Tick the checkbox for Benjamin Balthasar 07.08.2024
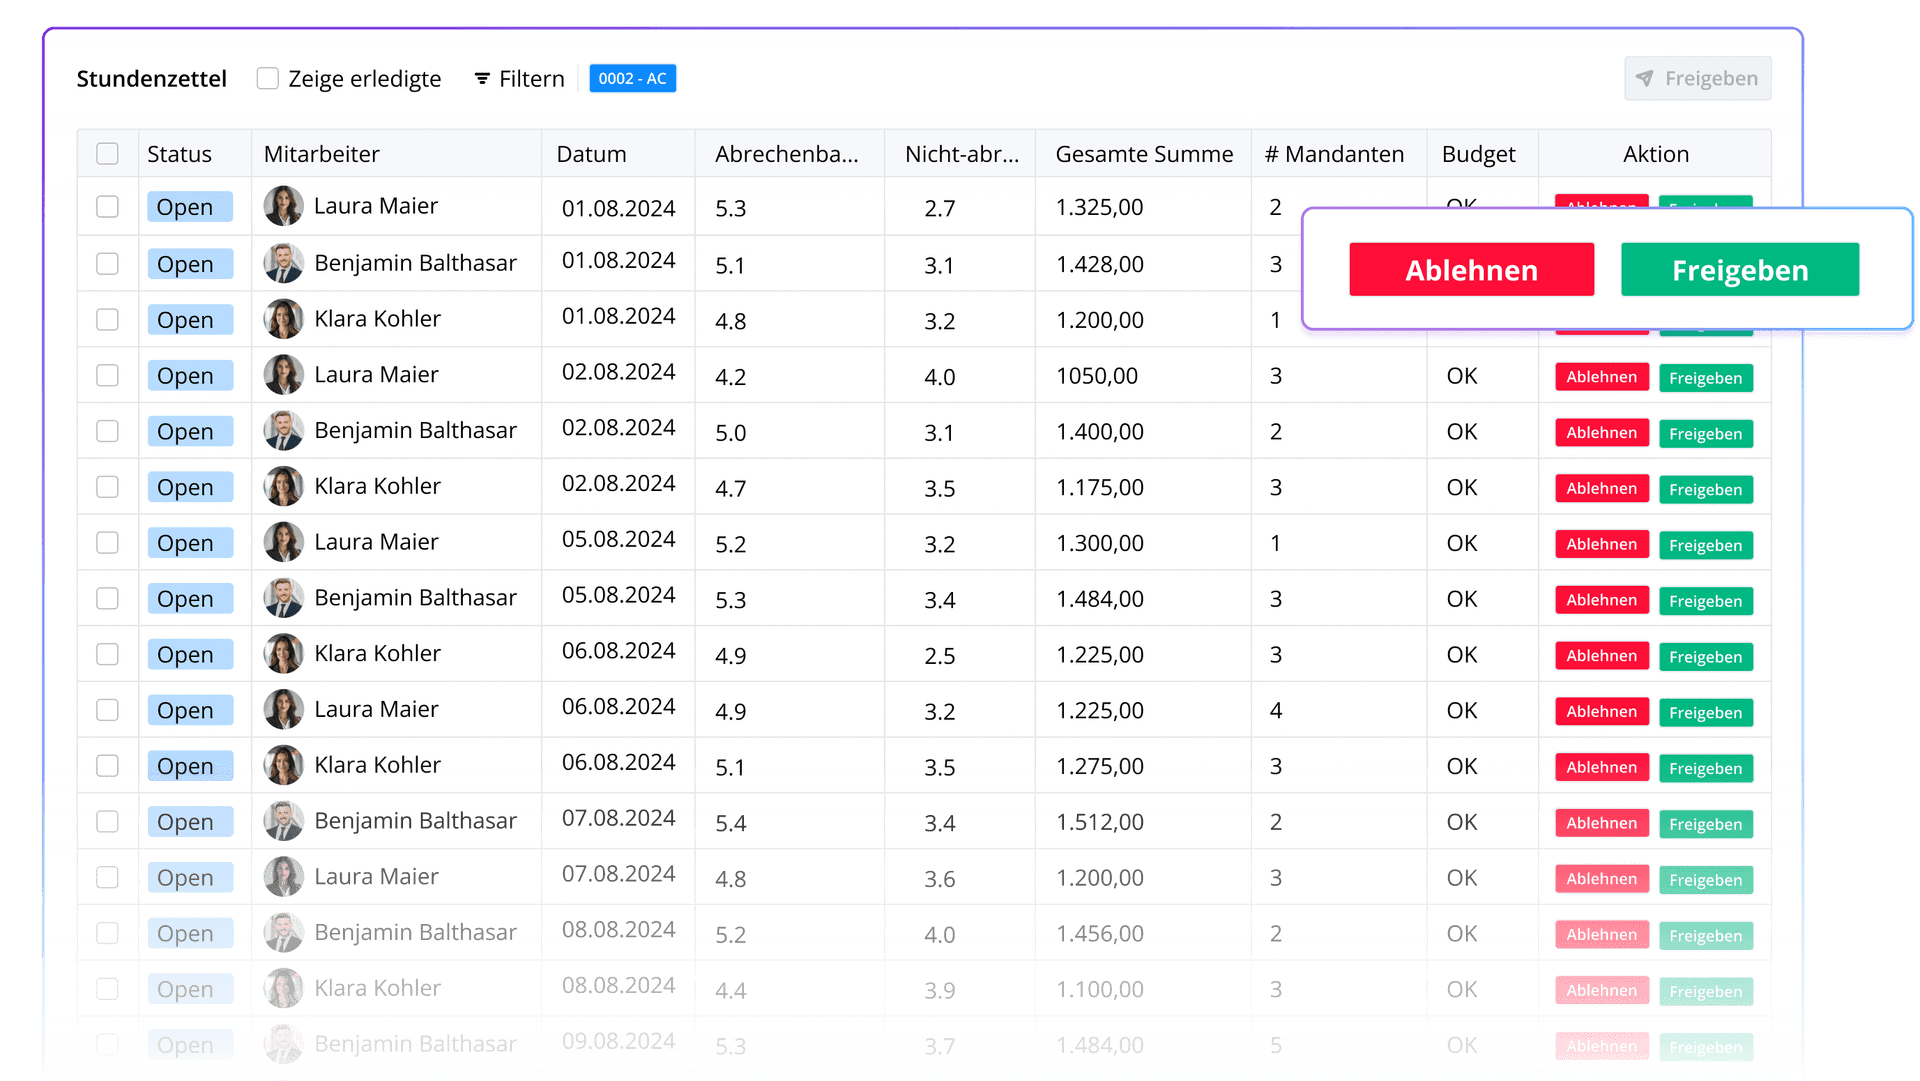1920x1081 pixels. point(107,822)
